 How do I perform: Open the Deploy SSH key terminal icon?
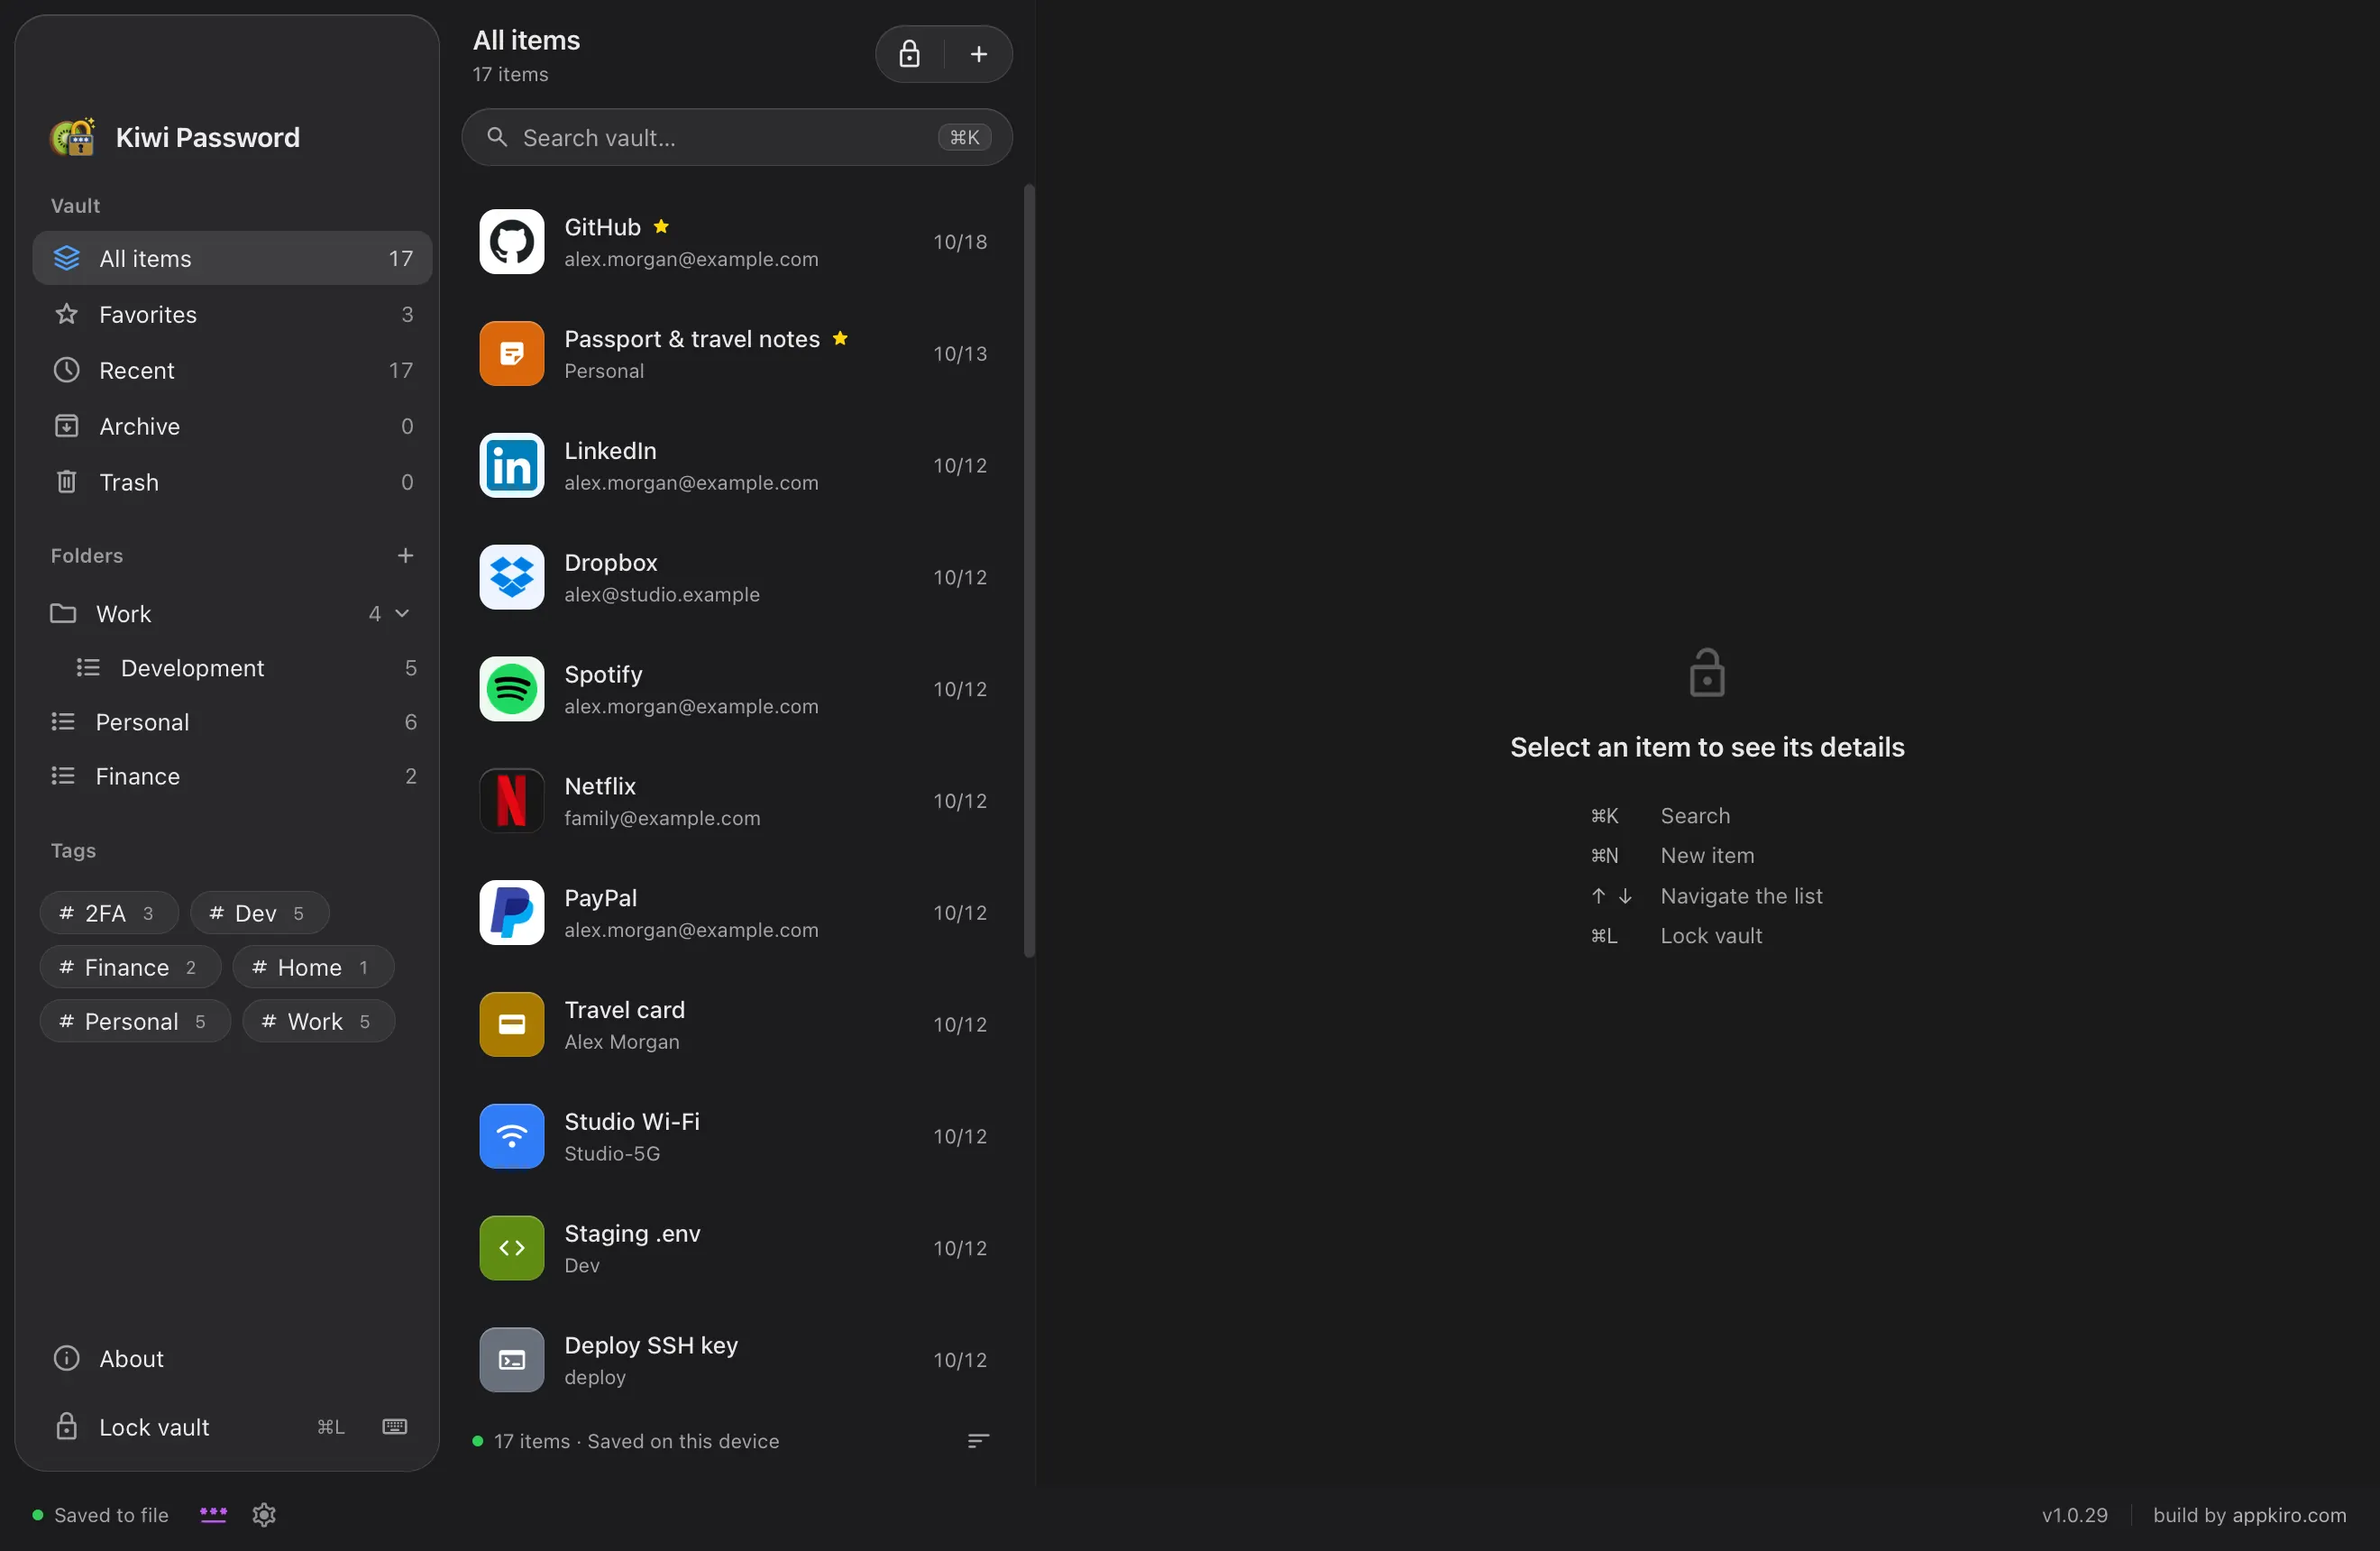pos(511,1360)
